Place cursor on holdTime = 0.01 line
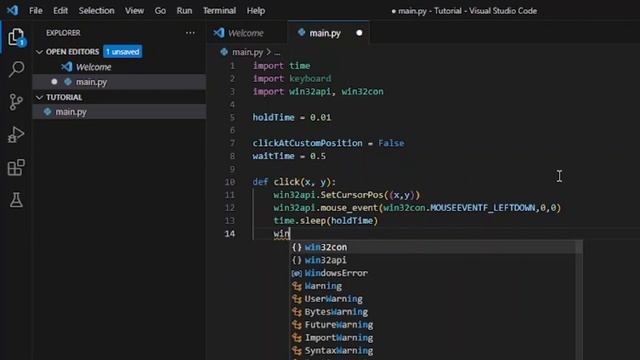Viewport: 640px width, 360px height. point(292,118)
